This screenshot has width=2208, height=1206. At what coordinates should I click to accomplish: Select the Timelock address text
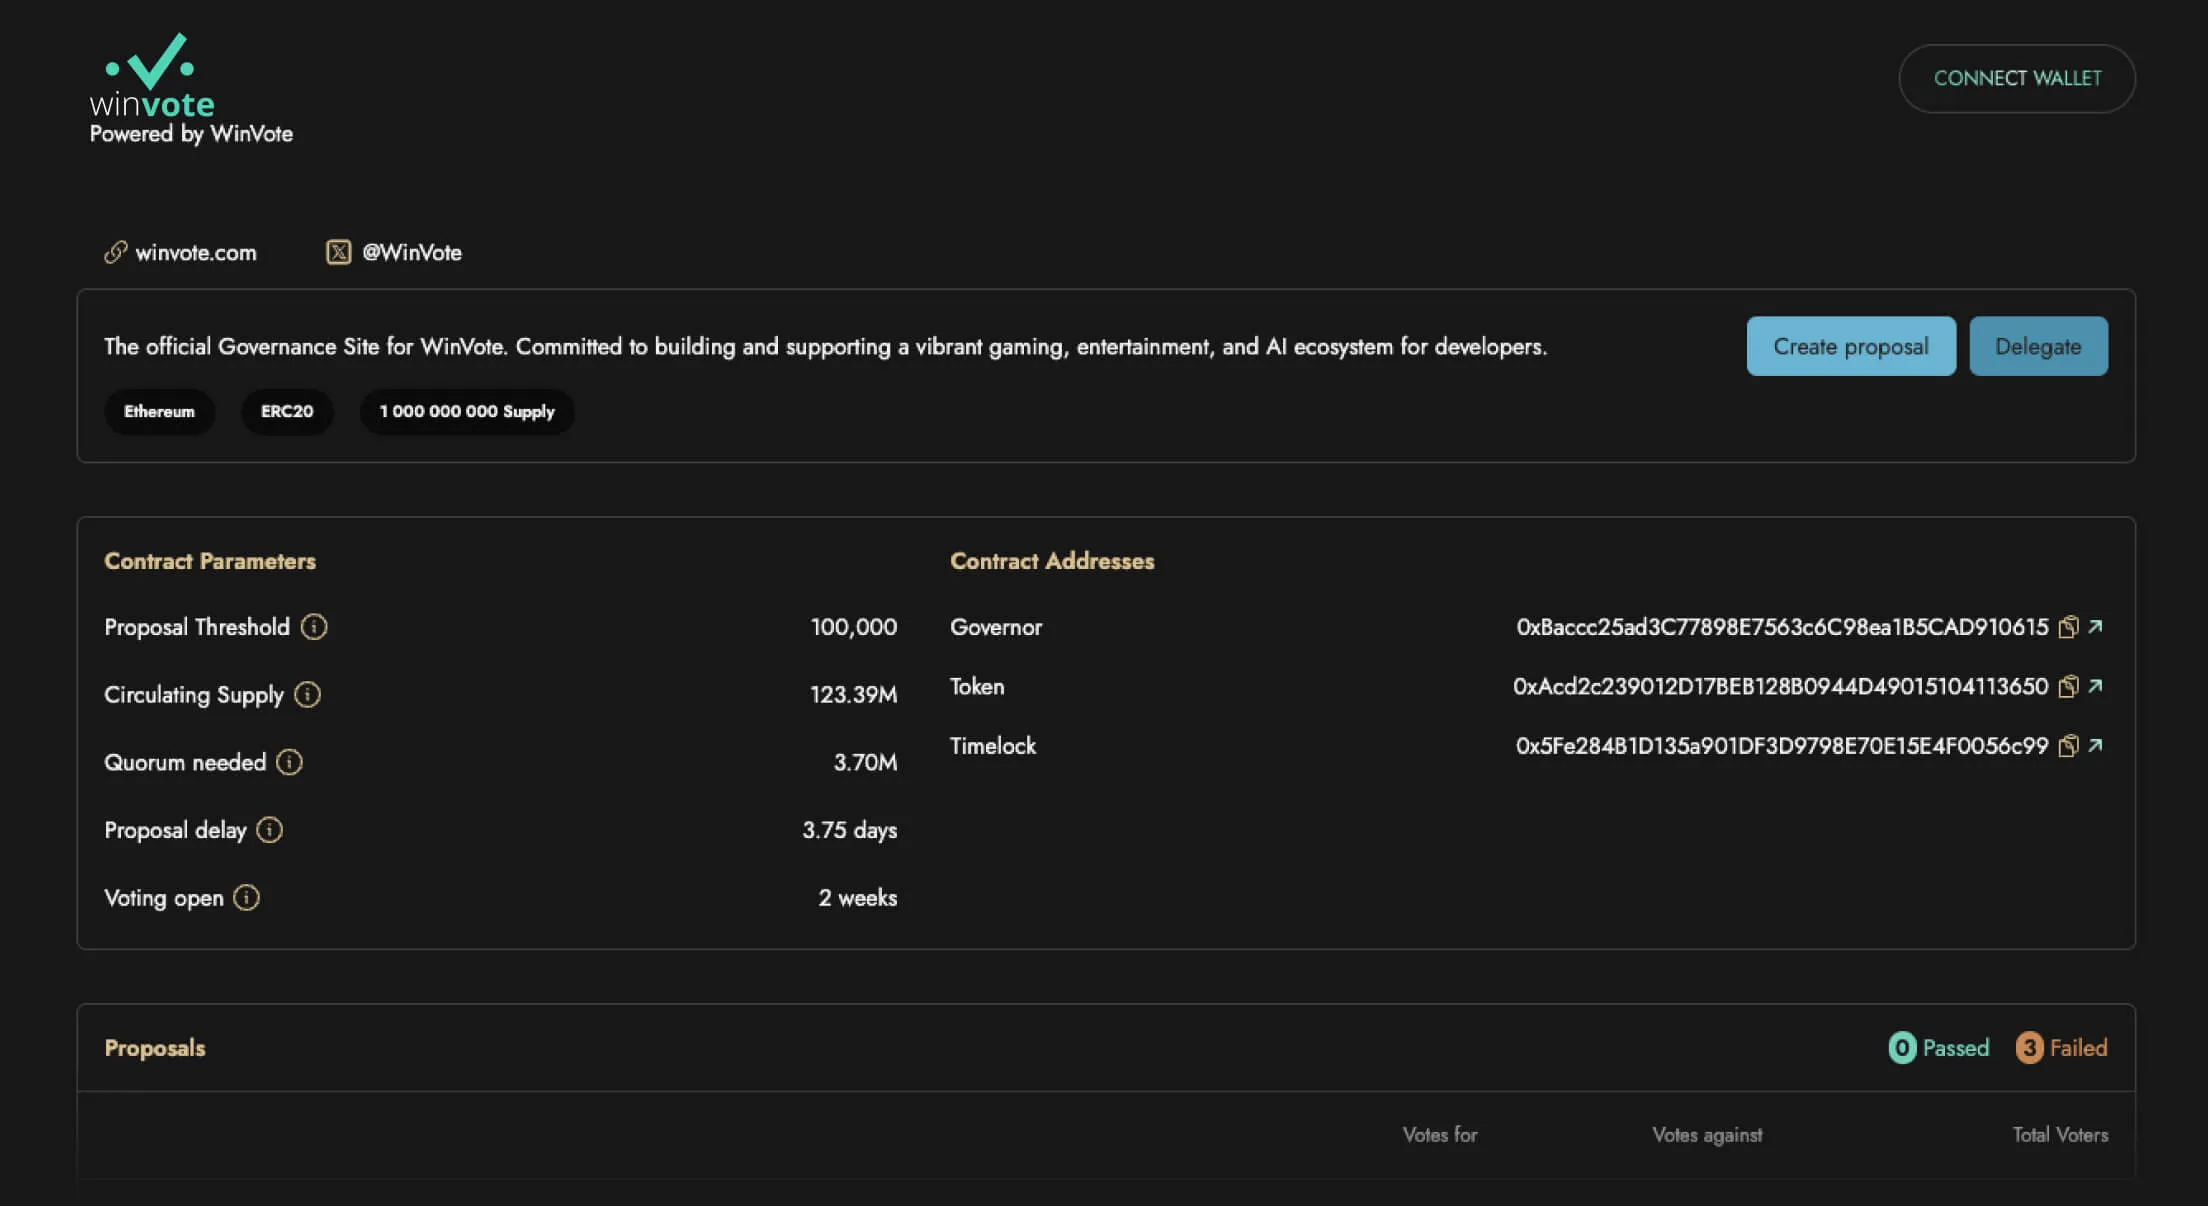tap(1782, 746)
